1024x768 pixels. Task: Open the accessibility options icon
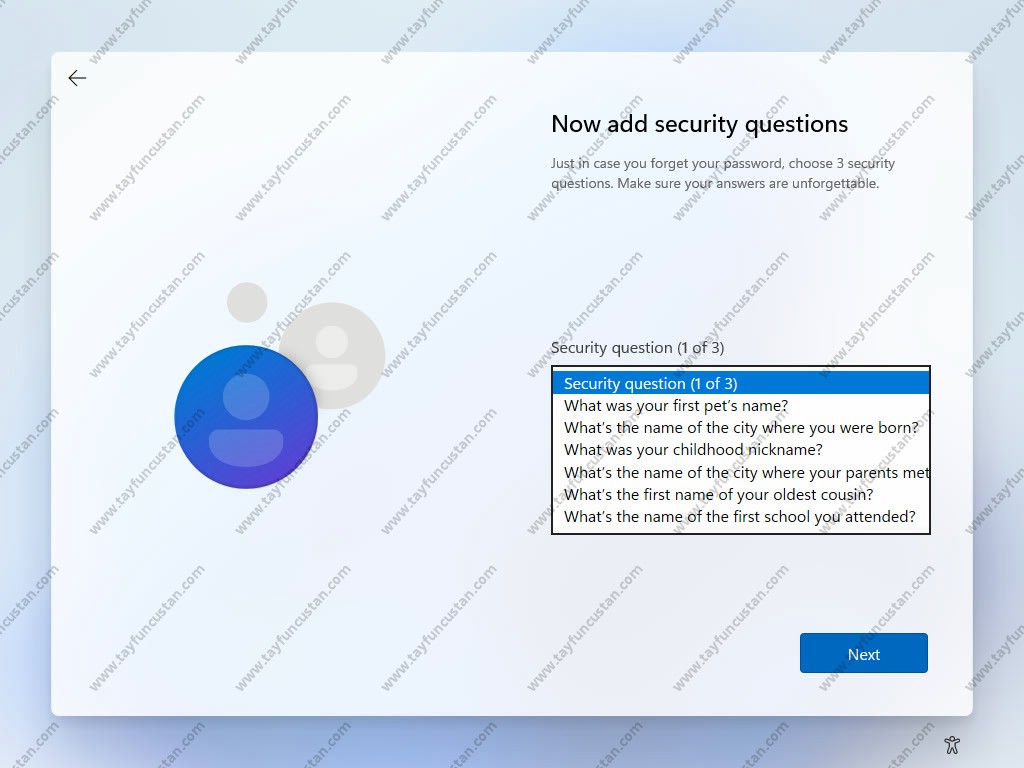tap(952, 744)
